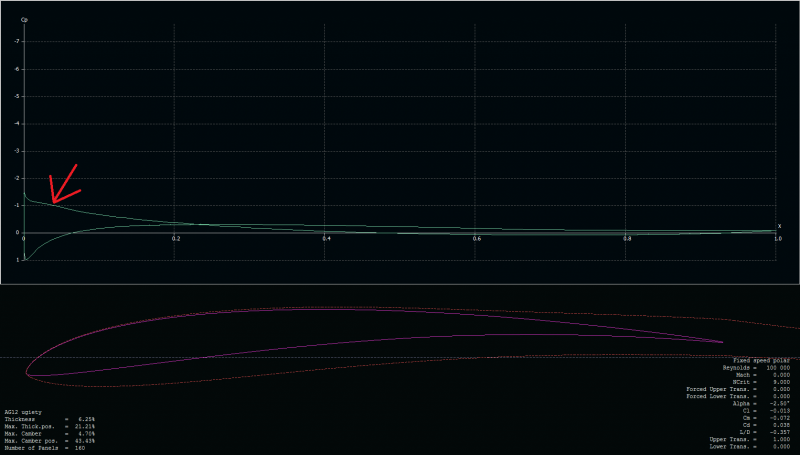Click the Thickness value 6.25%
The width and height of the screenshot is (800, 455).
tap(86, 419)
